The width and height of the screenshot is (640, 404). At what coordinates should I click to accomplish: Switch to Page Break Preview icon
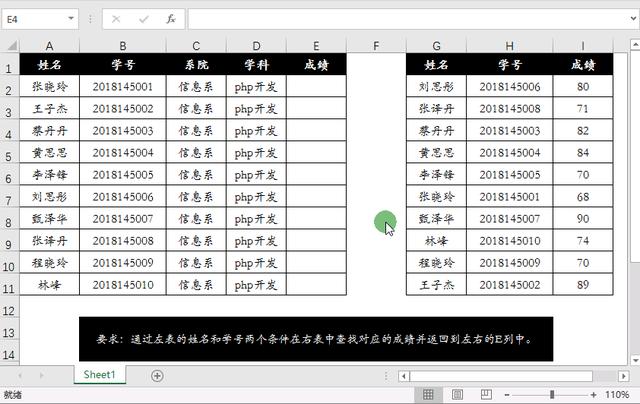pos(486,395)
